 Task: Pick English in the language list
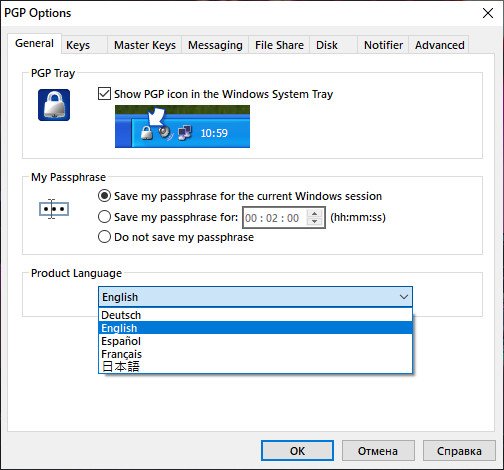click(256, 328)
